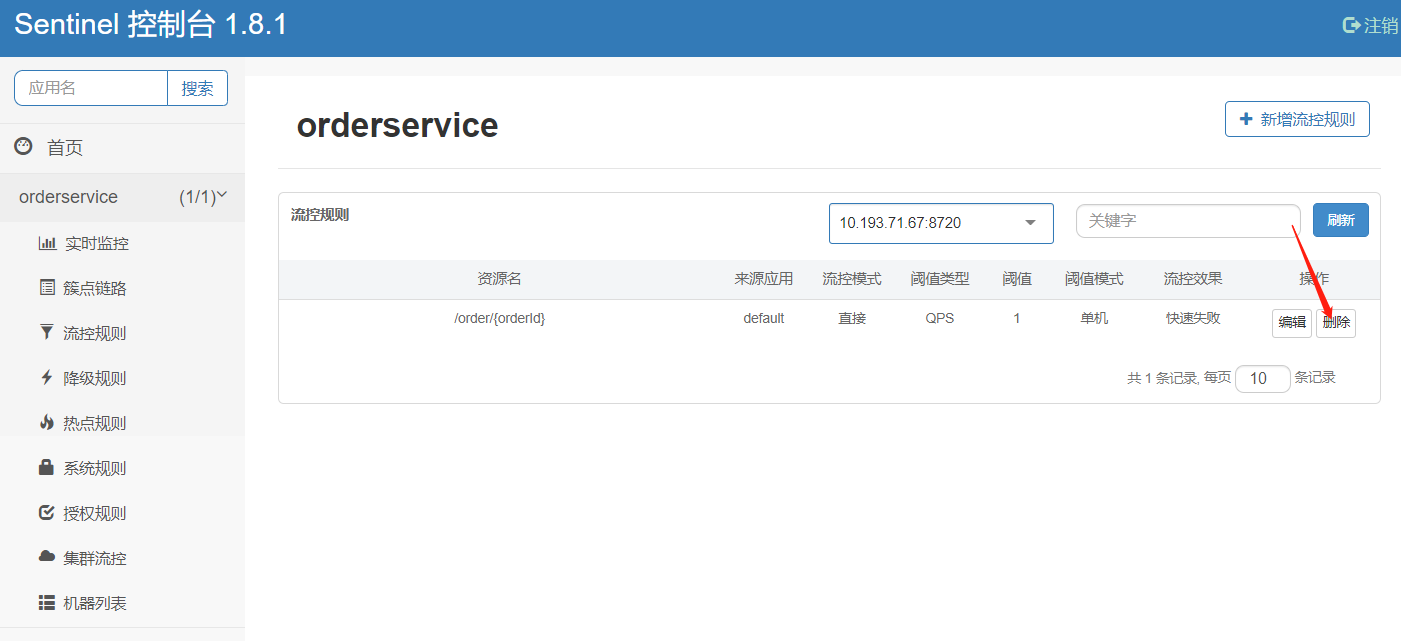1401x641 pixels.
Task: Click the lightning bolt icon for 降级规则
Action: (46, 378)
